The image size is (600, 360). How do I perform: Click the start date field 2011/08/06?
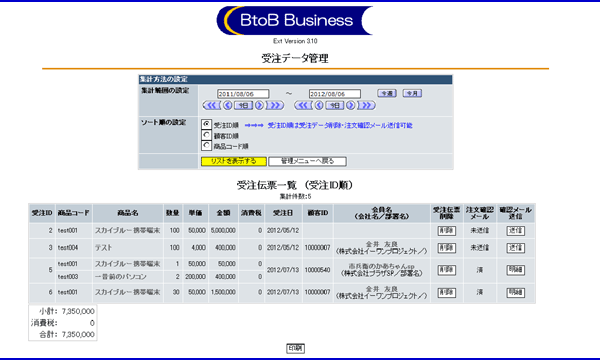click(243, 94)
